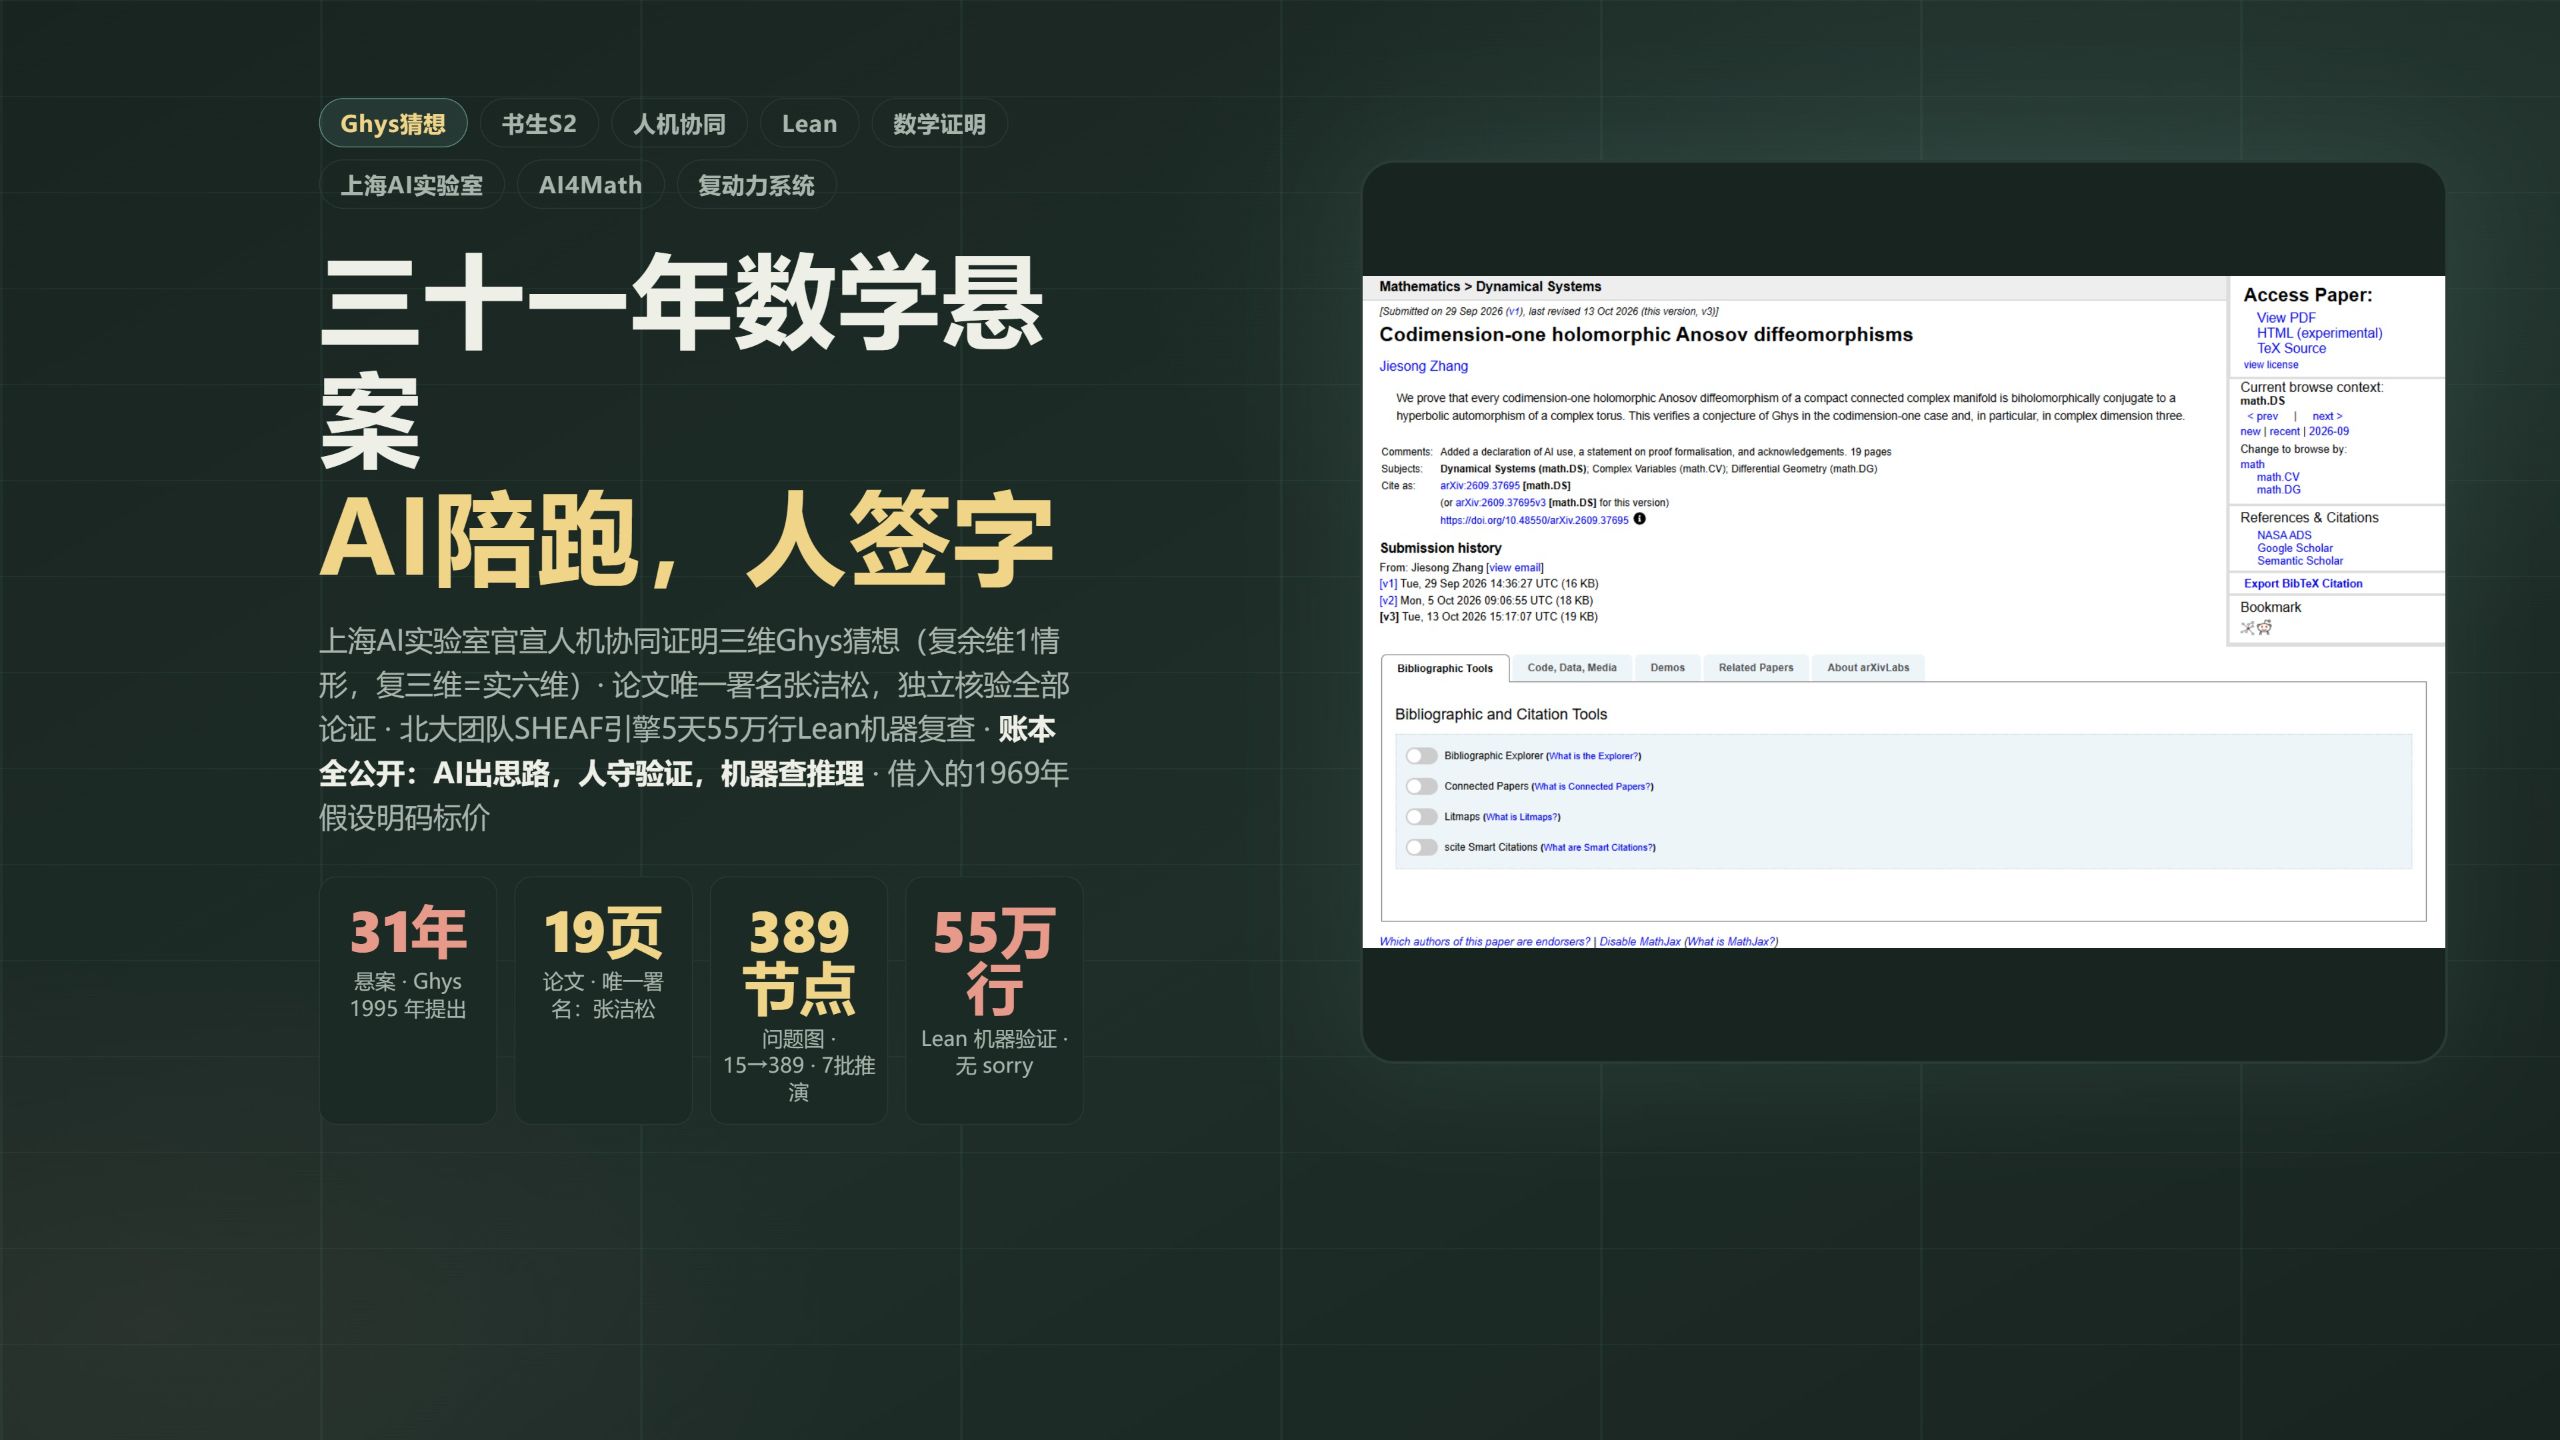Open the Code, Data, Media tab
This screenshot has height=1440, width=2560.
pyautogui.click(x=1572, y=667)
